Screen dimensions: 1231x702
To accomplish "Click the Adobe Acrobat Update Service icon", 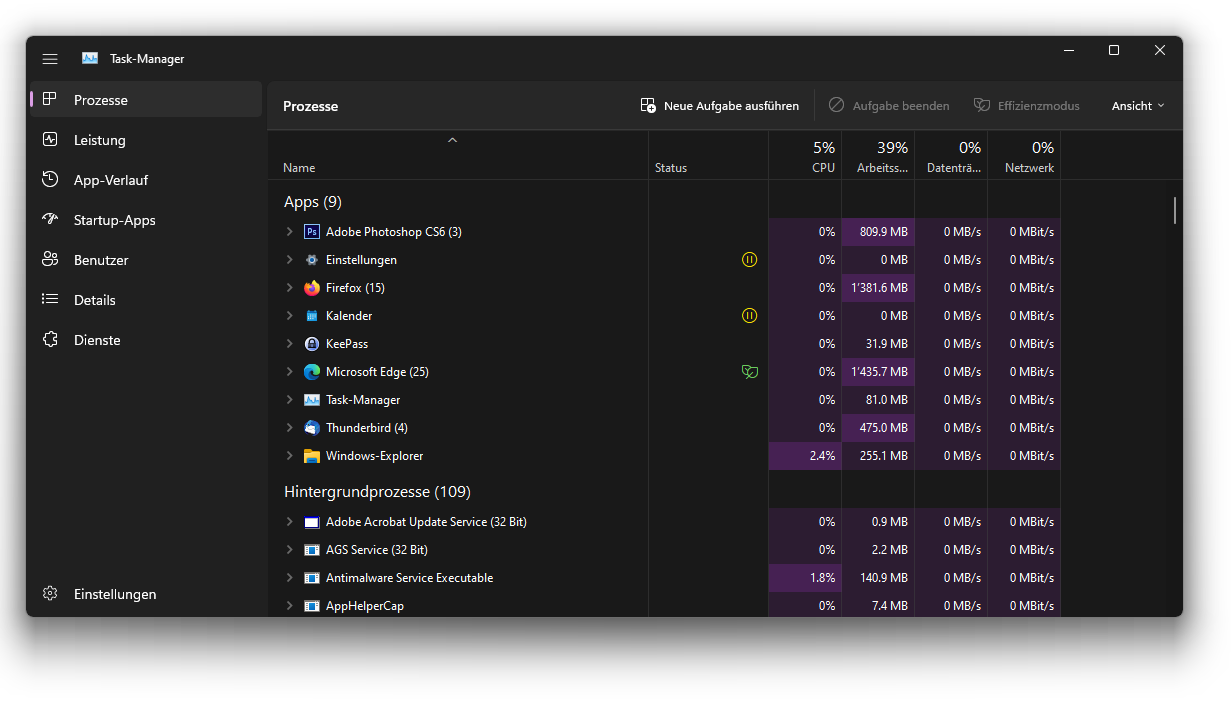I will tap(312, 522).
